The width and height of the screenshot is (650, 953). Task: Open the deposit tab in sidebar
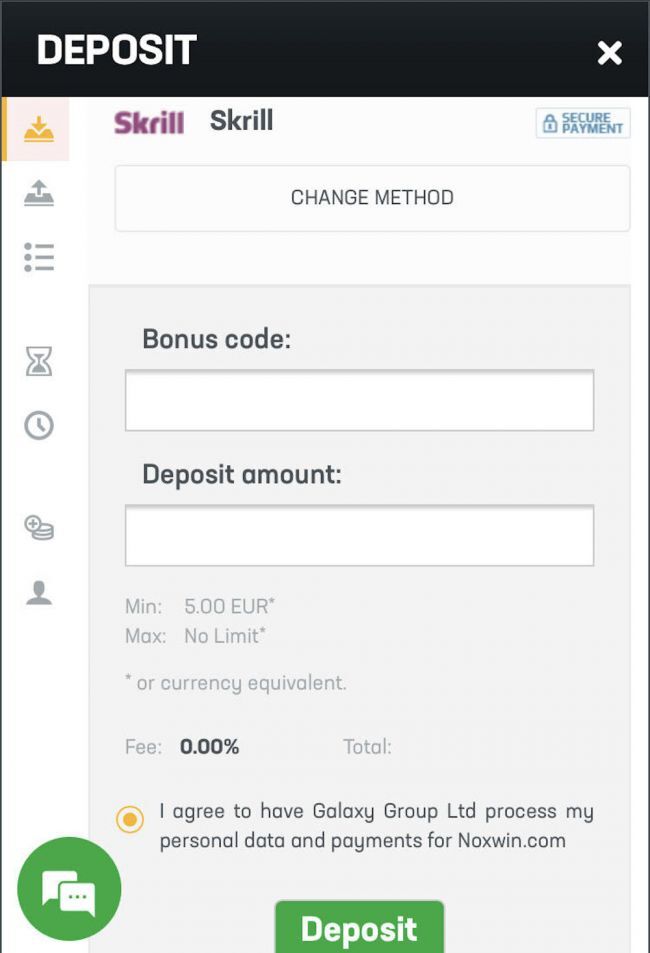click(38, 129)
